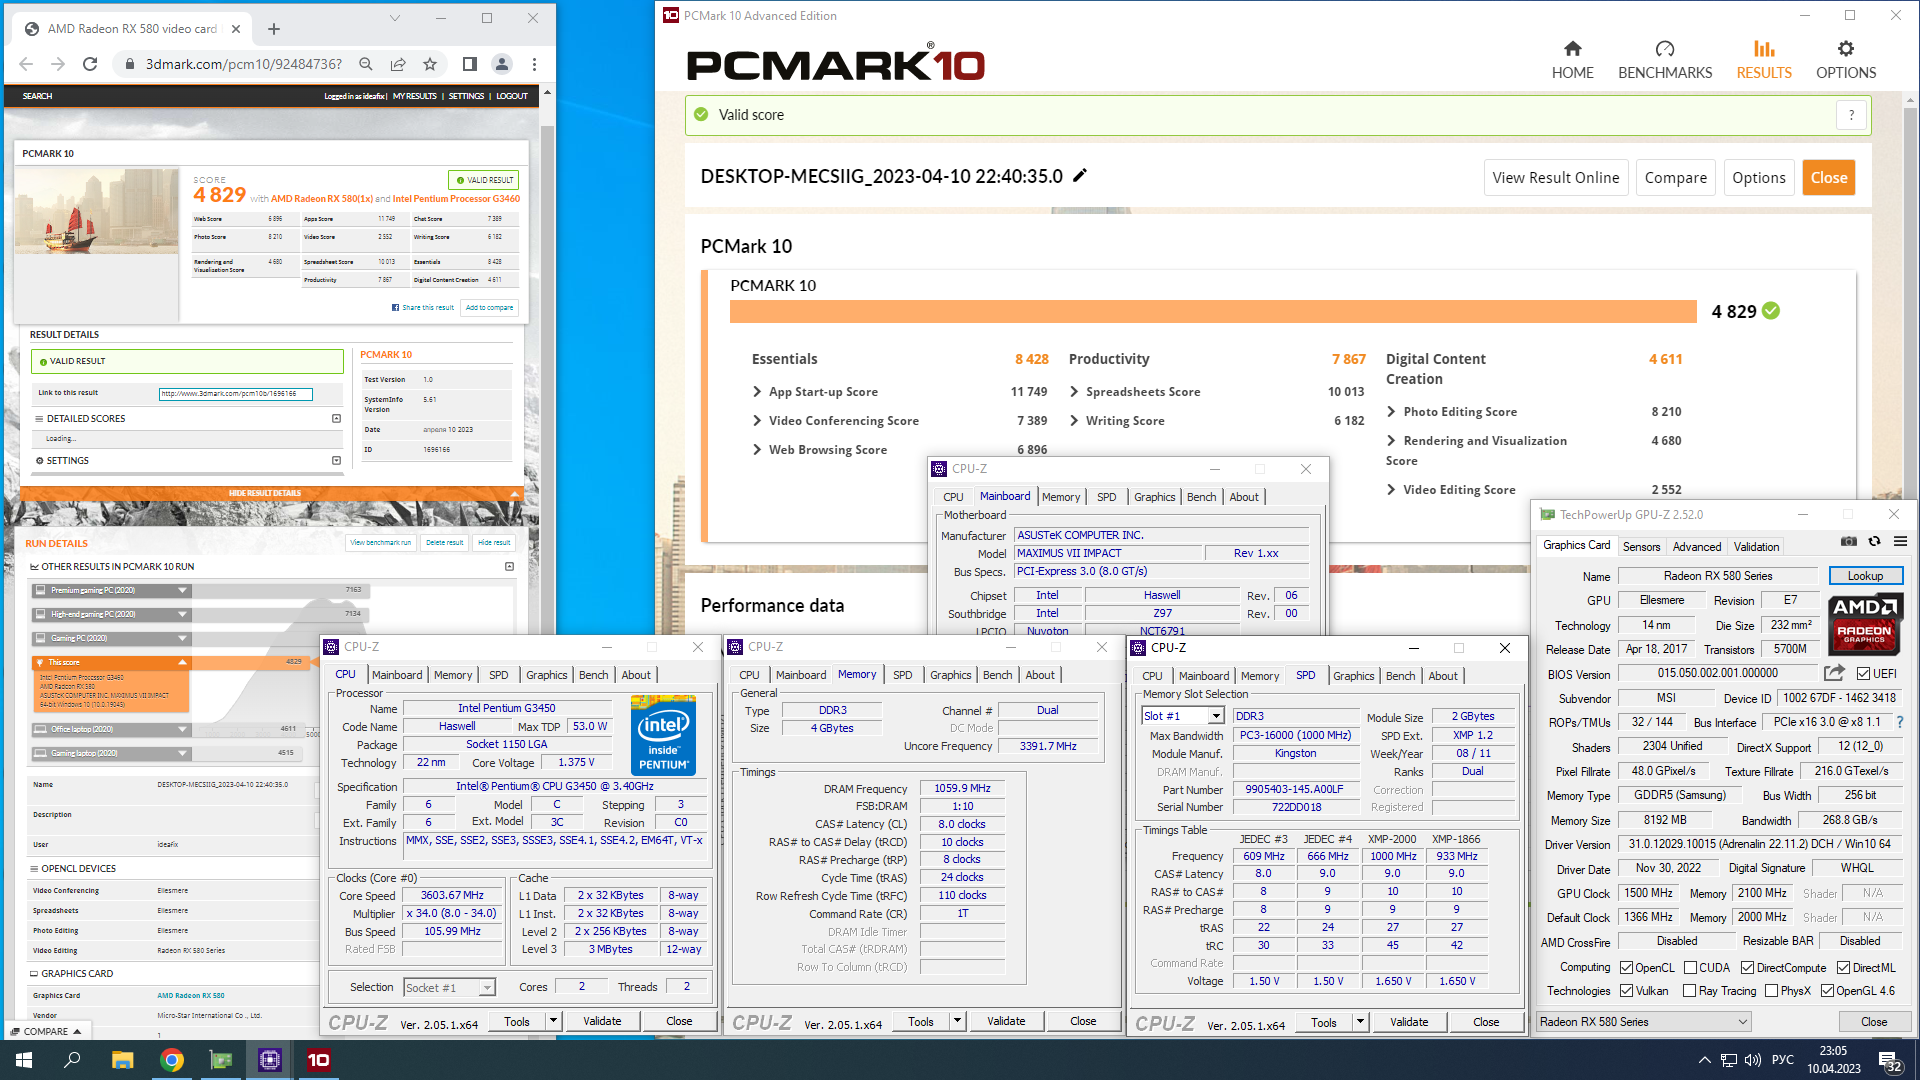Open the Socket #1 selection dropdown
This screenshot has width=1920, height=1080.
click(x=449, y=987)
